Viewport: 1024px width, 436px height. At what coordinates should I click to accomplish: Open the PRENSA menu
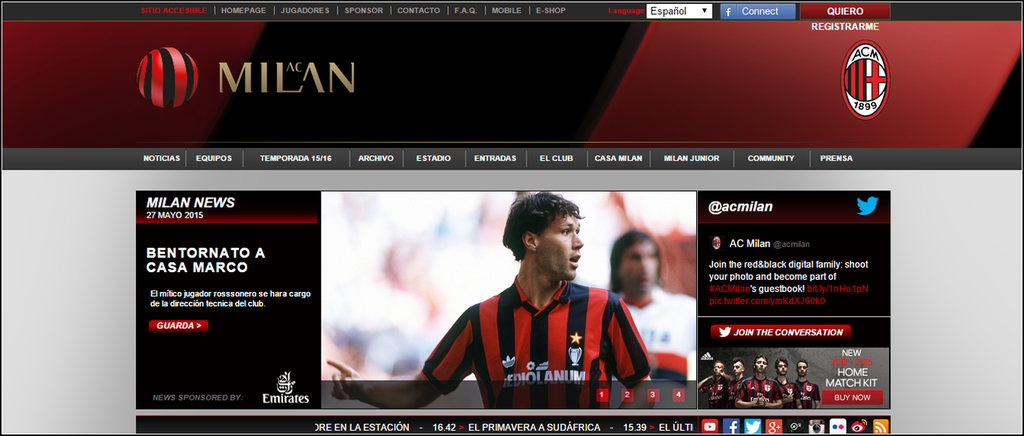pyautogui.click(x=836, y=159)
